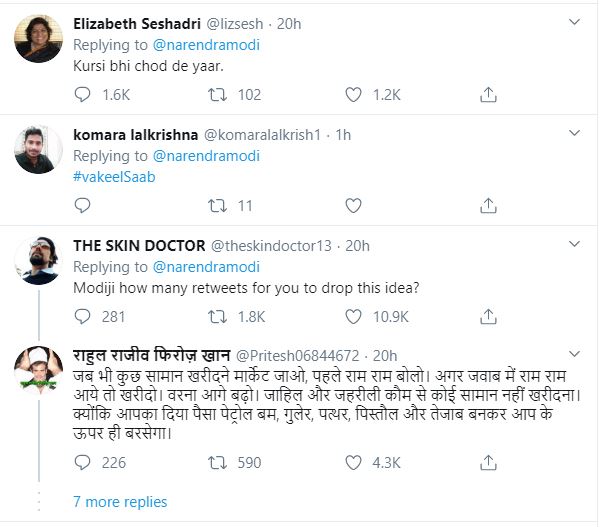Open more options for Elizabeth Seshadri's tweet
603x527 pixels.
(574, 21)
